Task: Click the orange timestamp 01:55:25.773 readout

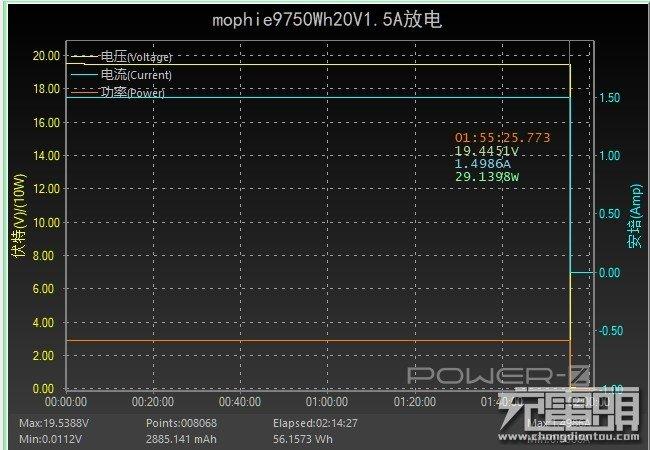Action: coord(502,137)
